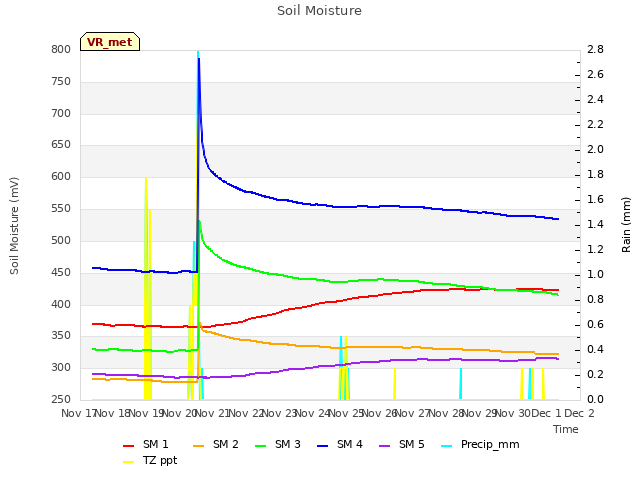Image resolution: width=640 pixels, height=480 pixels.
Task: Click the VR_met label box
Action: [x=110, y=42]
